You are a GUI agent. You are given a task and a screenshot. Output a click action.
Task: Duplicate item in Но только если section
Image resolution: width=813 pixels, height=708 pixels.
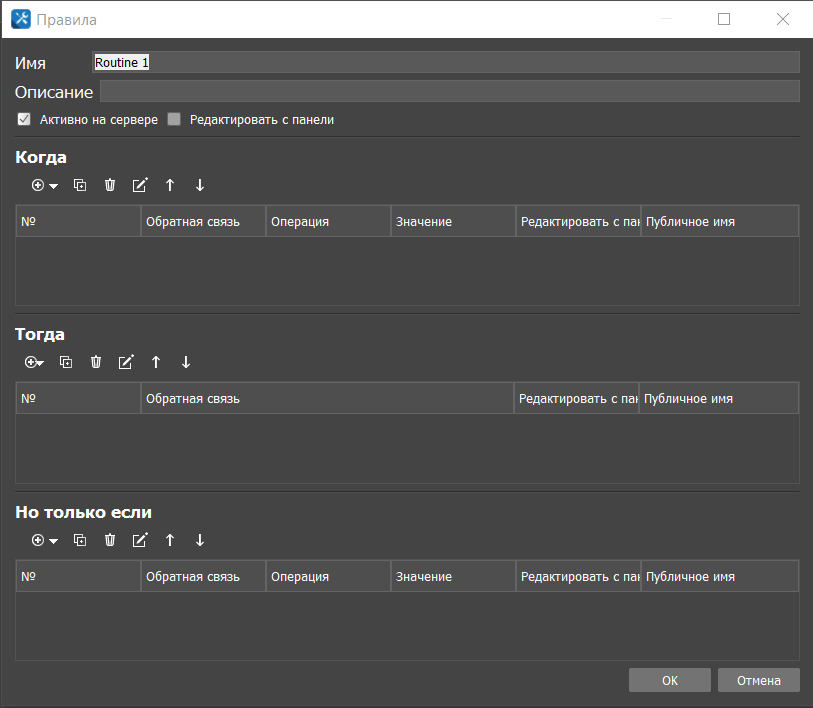click(80, 540)
